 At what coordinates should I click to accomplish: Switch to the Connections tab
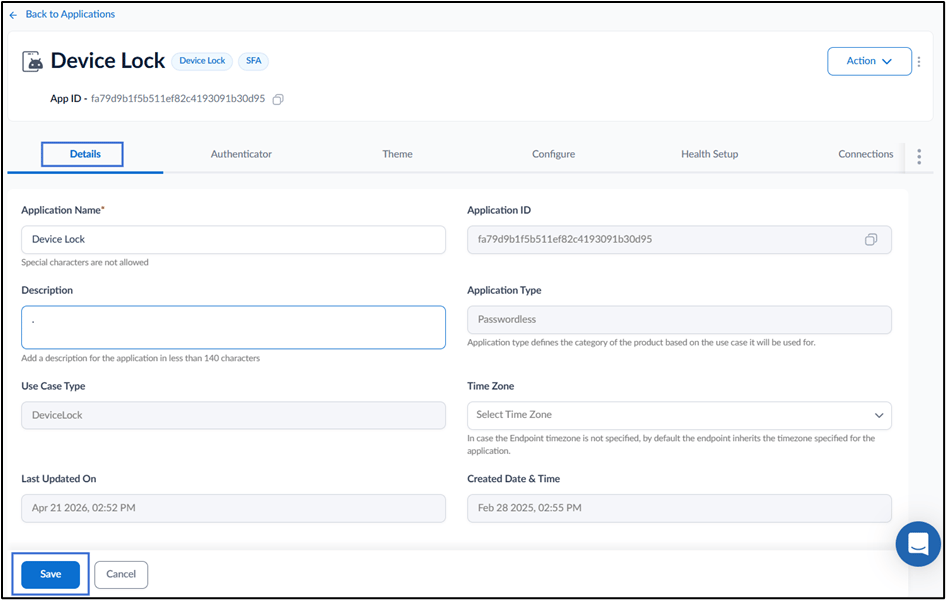866,154
